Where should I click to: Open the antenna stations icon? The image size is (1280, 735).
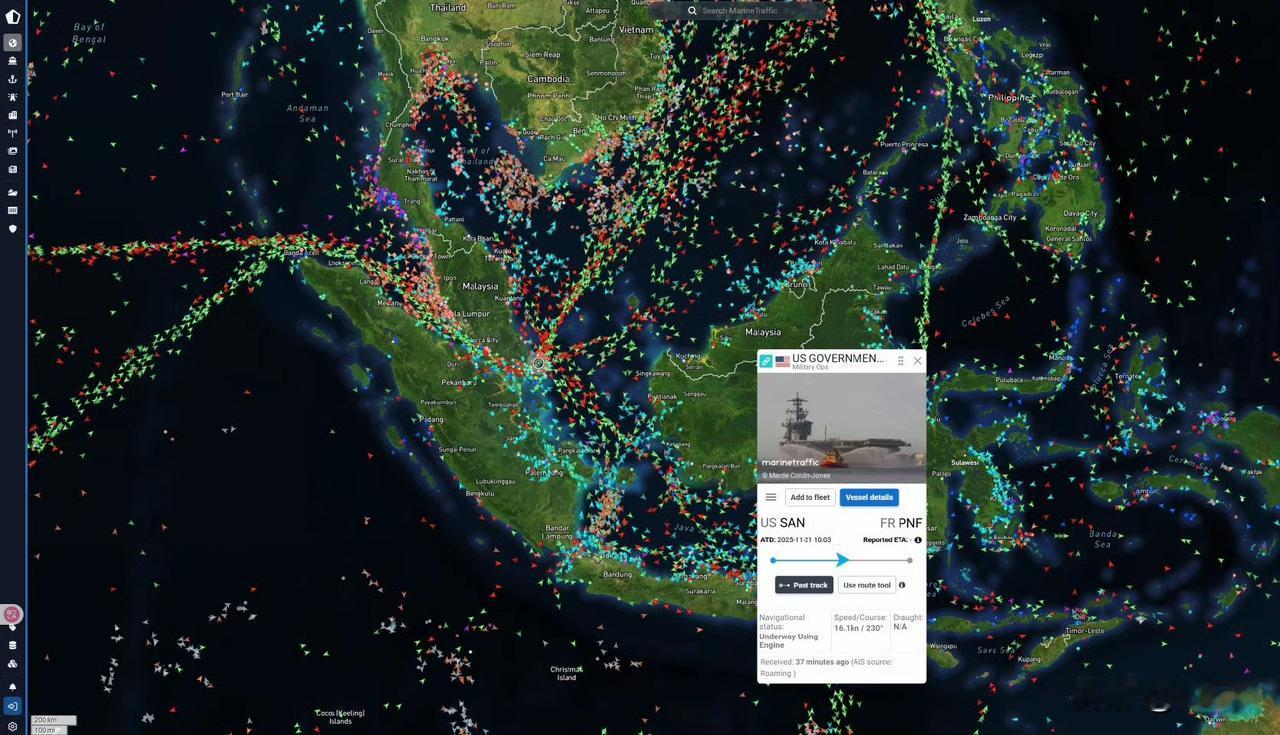13,133
